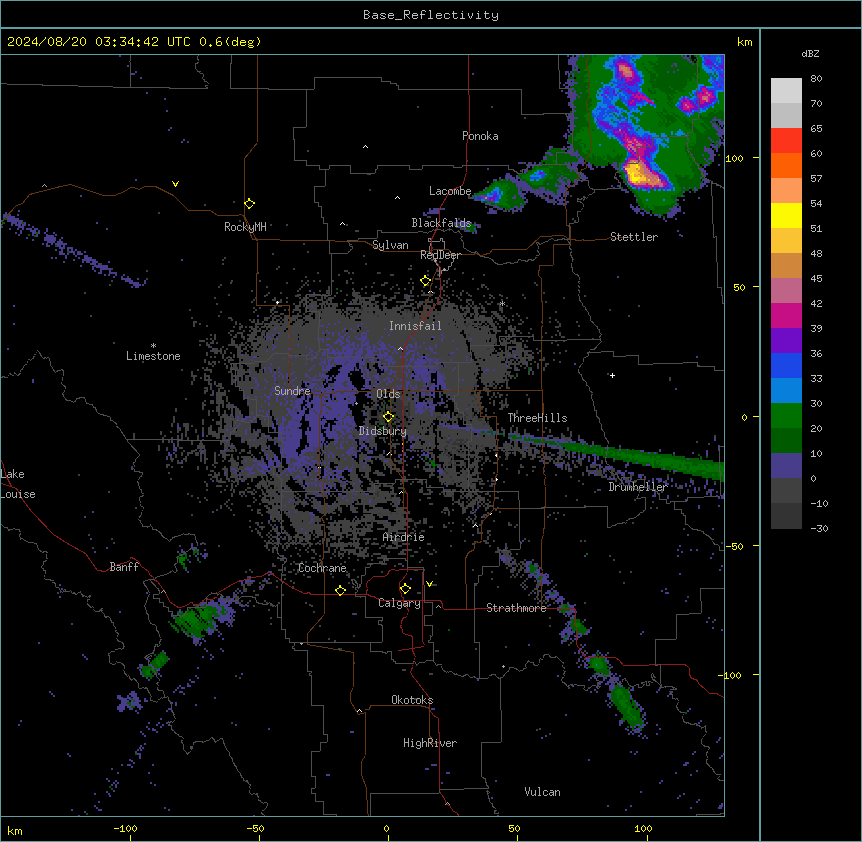
Task: Click the Drumheller label
Action: (x=638, y=487)
